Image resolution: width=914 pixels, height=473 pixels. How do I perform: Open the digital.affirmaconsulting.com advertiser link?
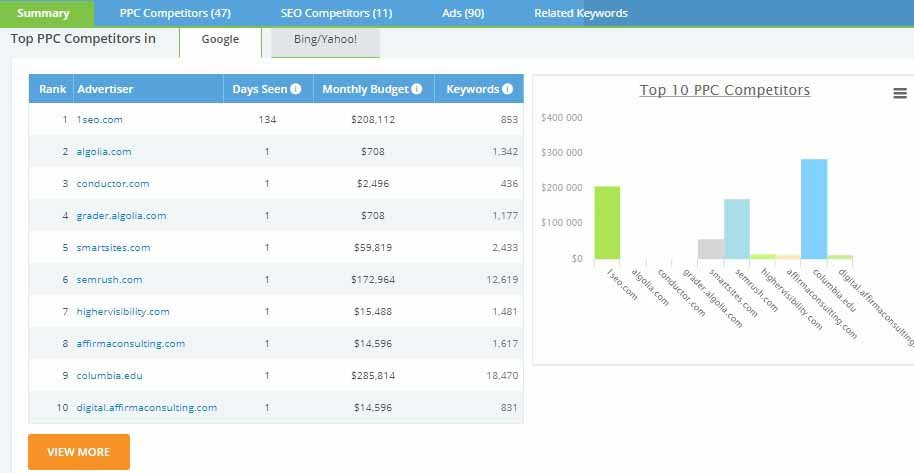coord(146,408)
